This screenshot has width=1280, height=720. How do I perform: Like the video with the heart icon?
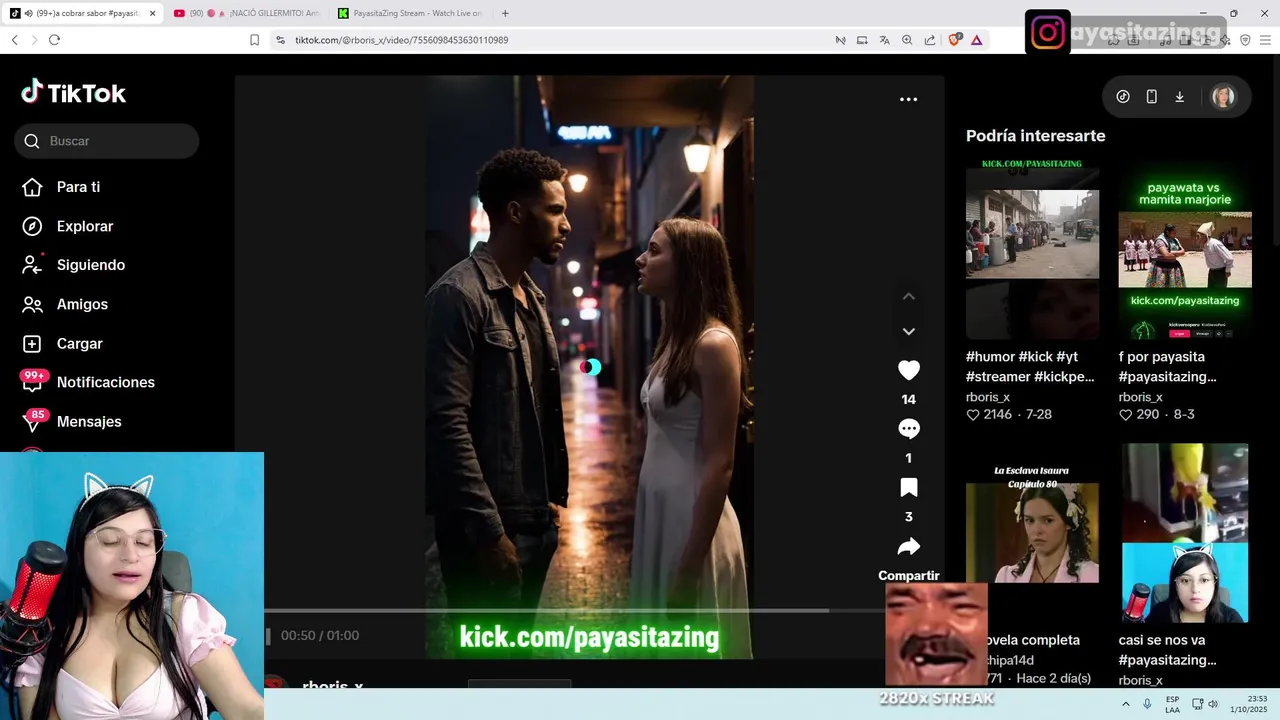point(908,370)
